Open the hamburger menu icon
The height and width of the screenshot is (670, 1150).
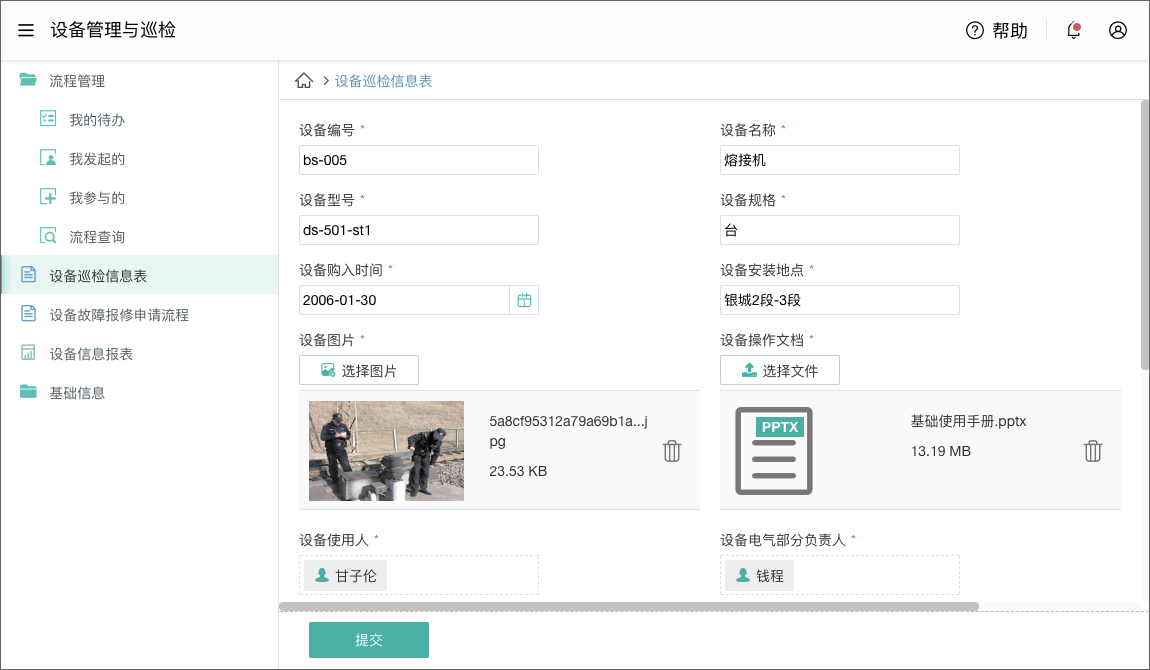tap(26, 31)
